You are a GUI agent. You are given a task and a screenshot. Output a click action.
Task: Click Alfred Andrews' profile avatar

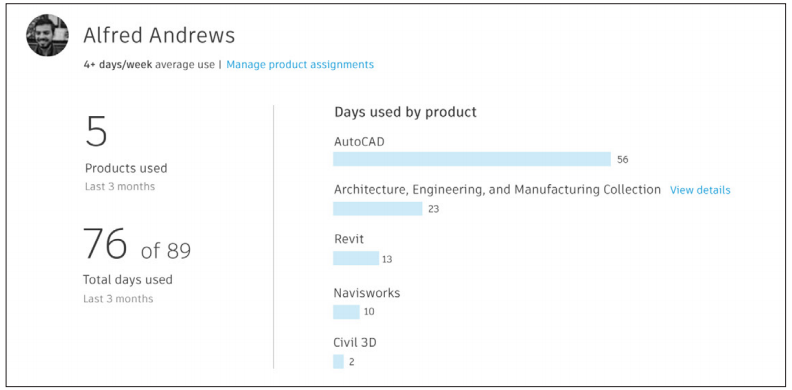[47, 35]
